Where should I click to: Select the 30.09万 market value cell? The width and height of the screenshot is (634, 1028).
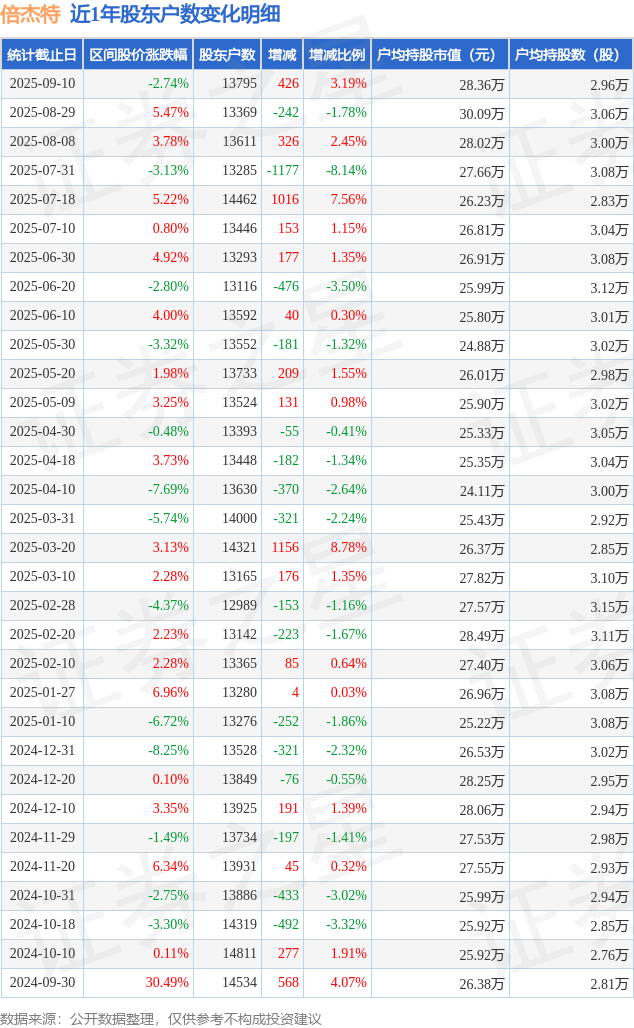pos(482,114)
